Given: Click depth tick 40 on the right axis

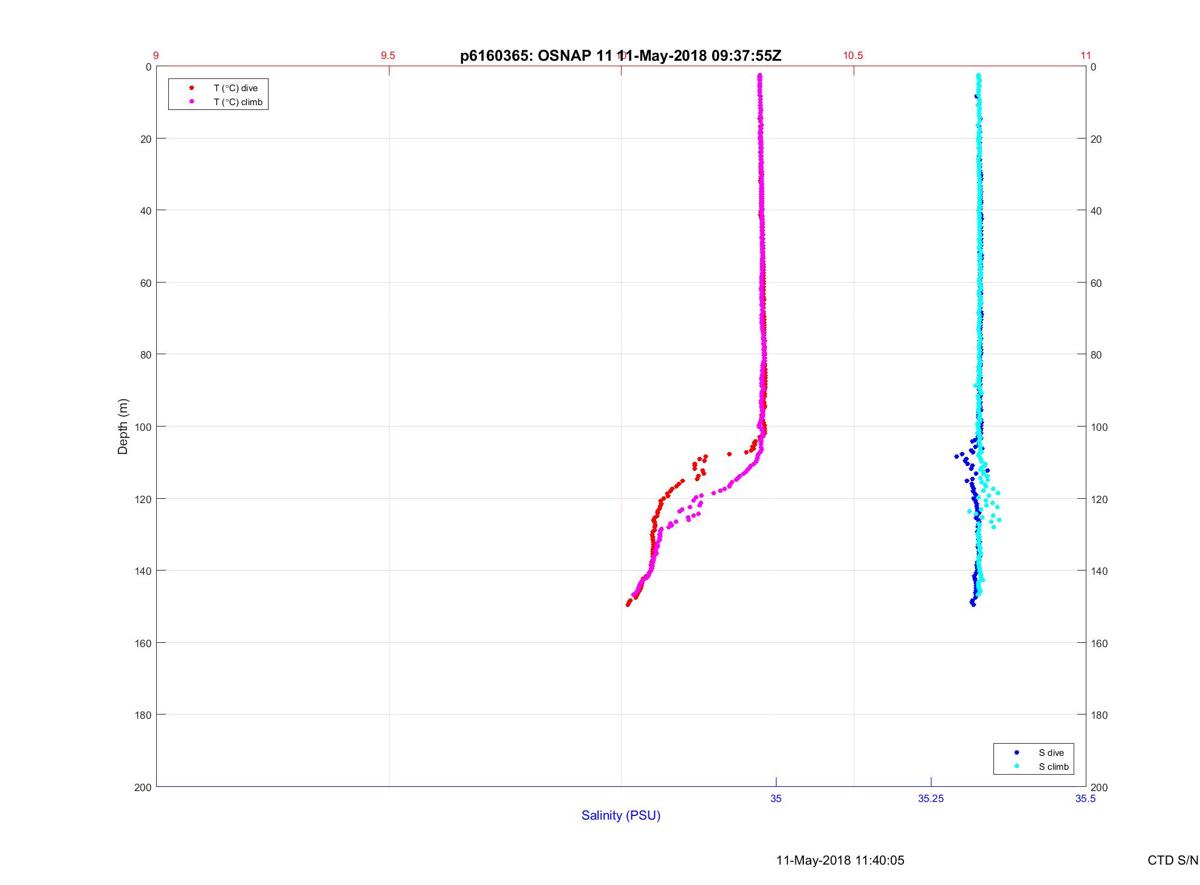Looking at the screenshot, I should [x=1098, y=211].
